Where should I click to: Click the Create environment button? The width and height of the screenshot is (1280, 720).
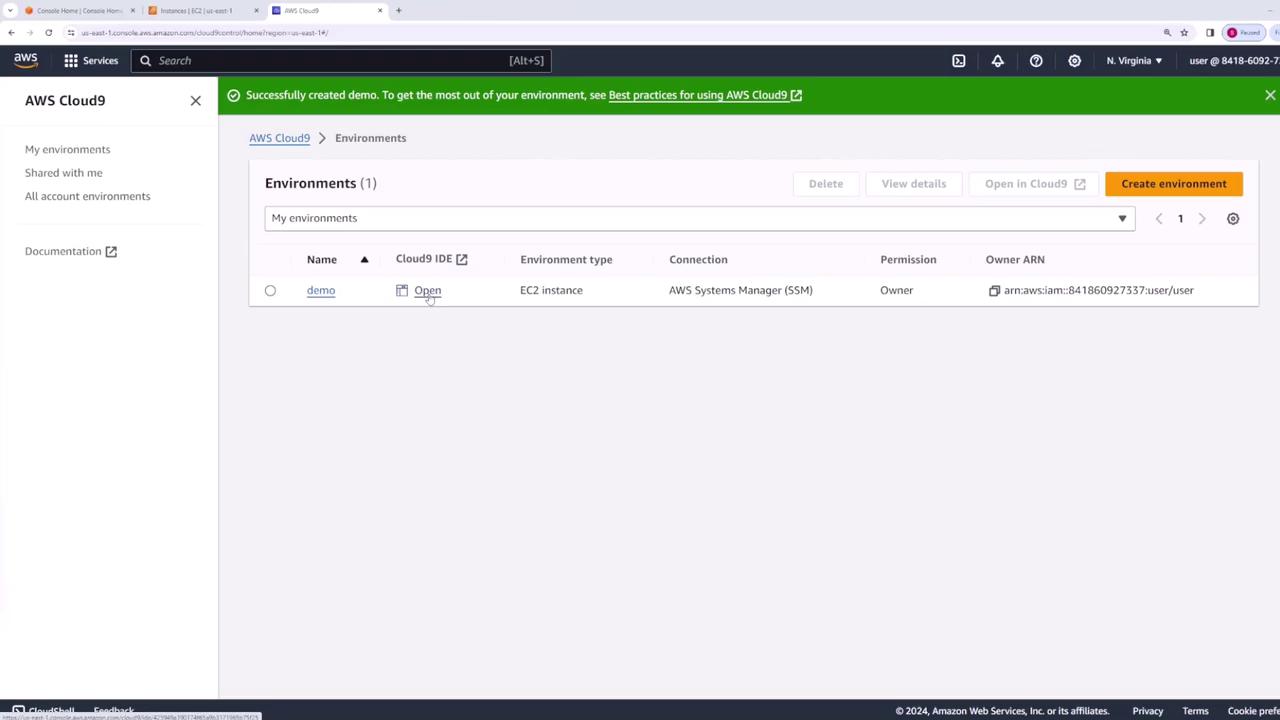point(1174,184)
